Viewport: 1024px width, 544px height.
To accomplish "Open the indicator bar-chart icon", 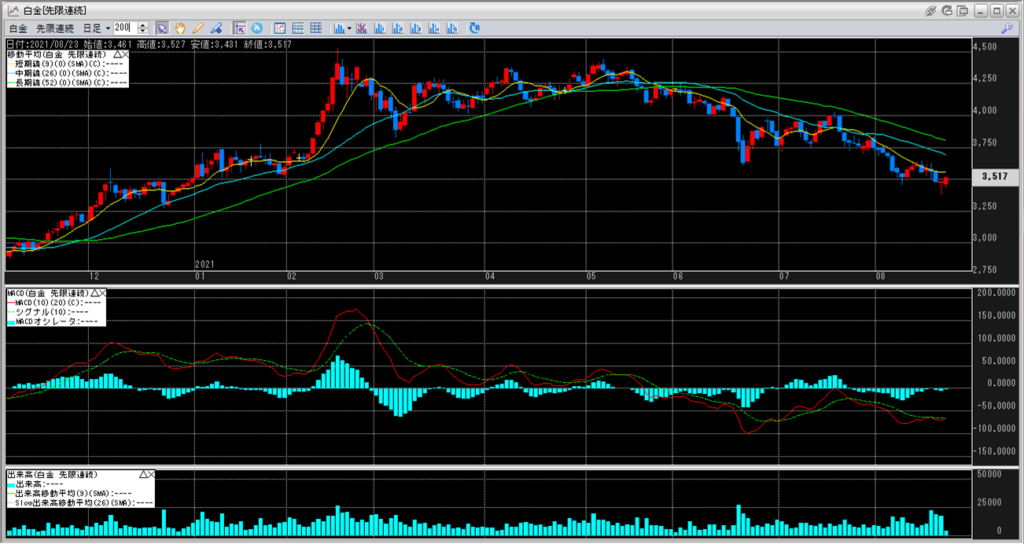I will coord(339,28).
